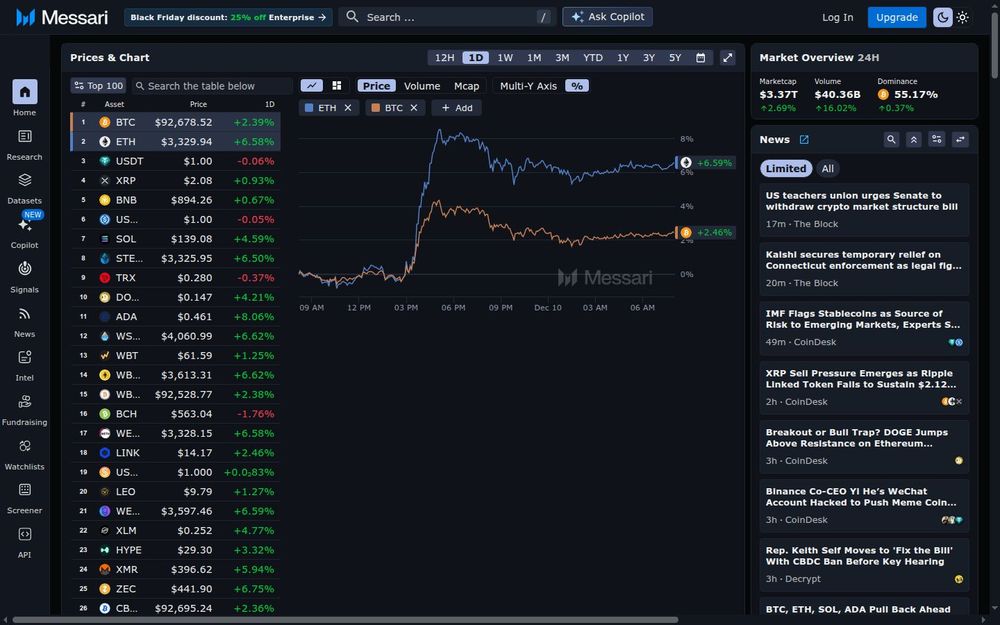Remove ETH from the chart
The image size is (1000, 625).
348,108
